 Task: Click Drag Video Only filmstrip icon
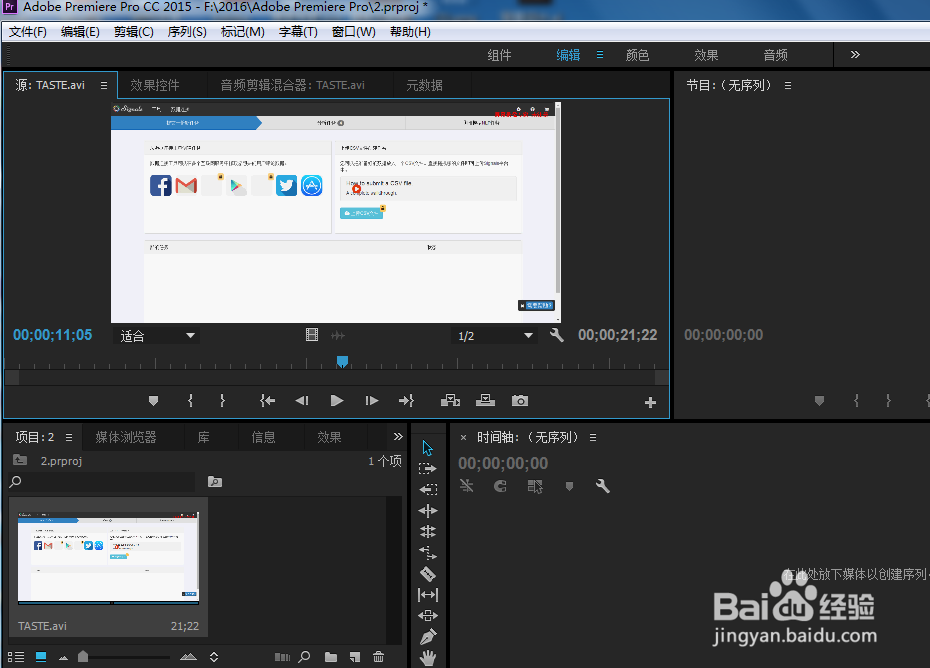pyautogui.click(x=312, y=335)
